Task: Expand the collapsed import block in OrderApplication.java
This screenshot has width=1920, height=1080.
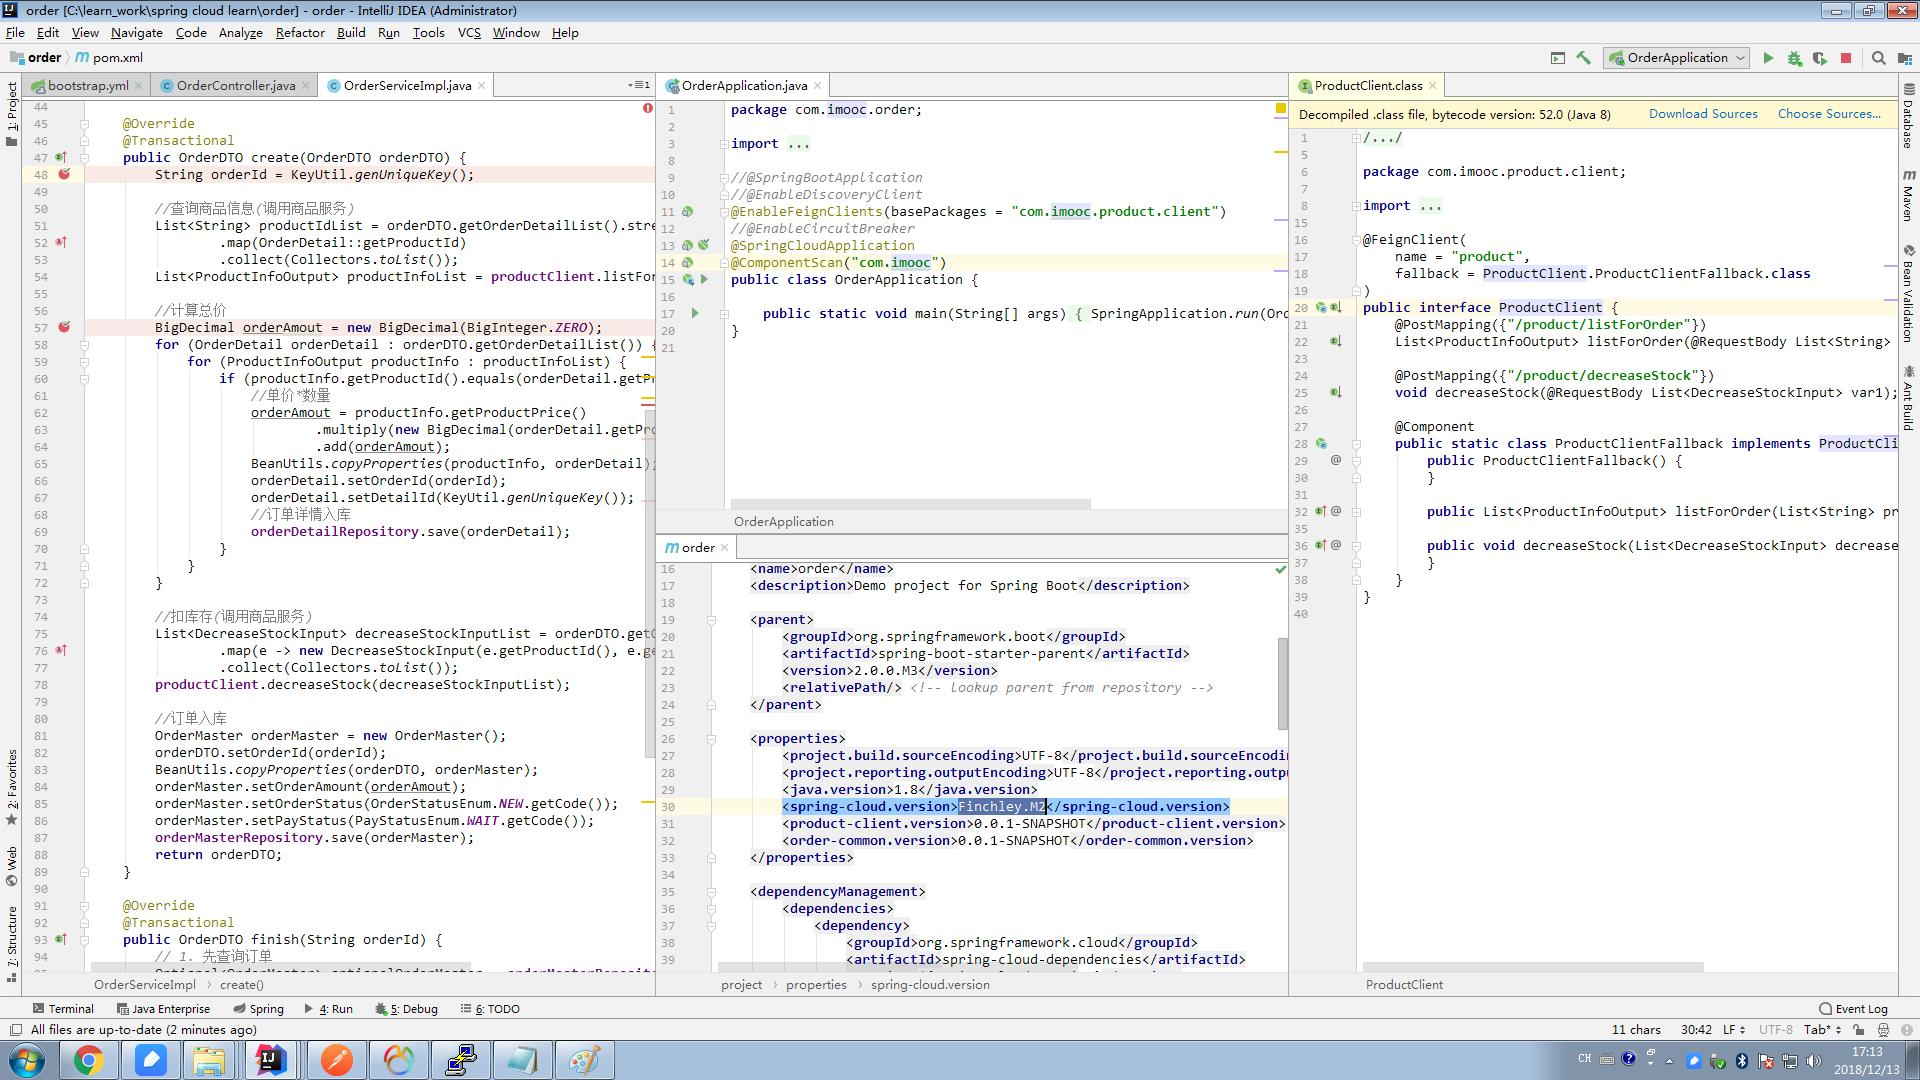Action: pos(724,144)
